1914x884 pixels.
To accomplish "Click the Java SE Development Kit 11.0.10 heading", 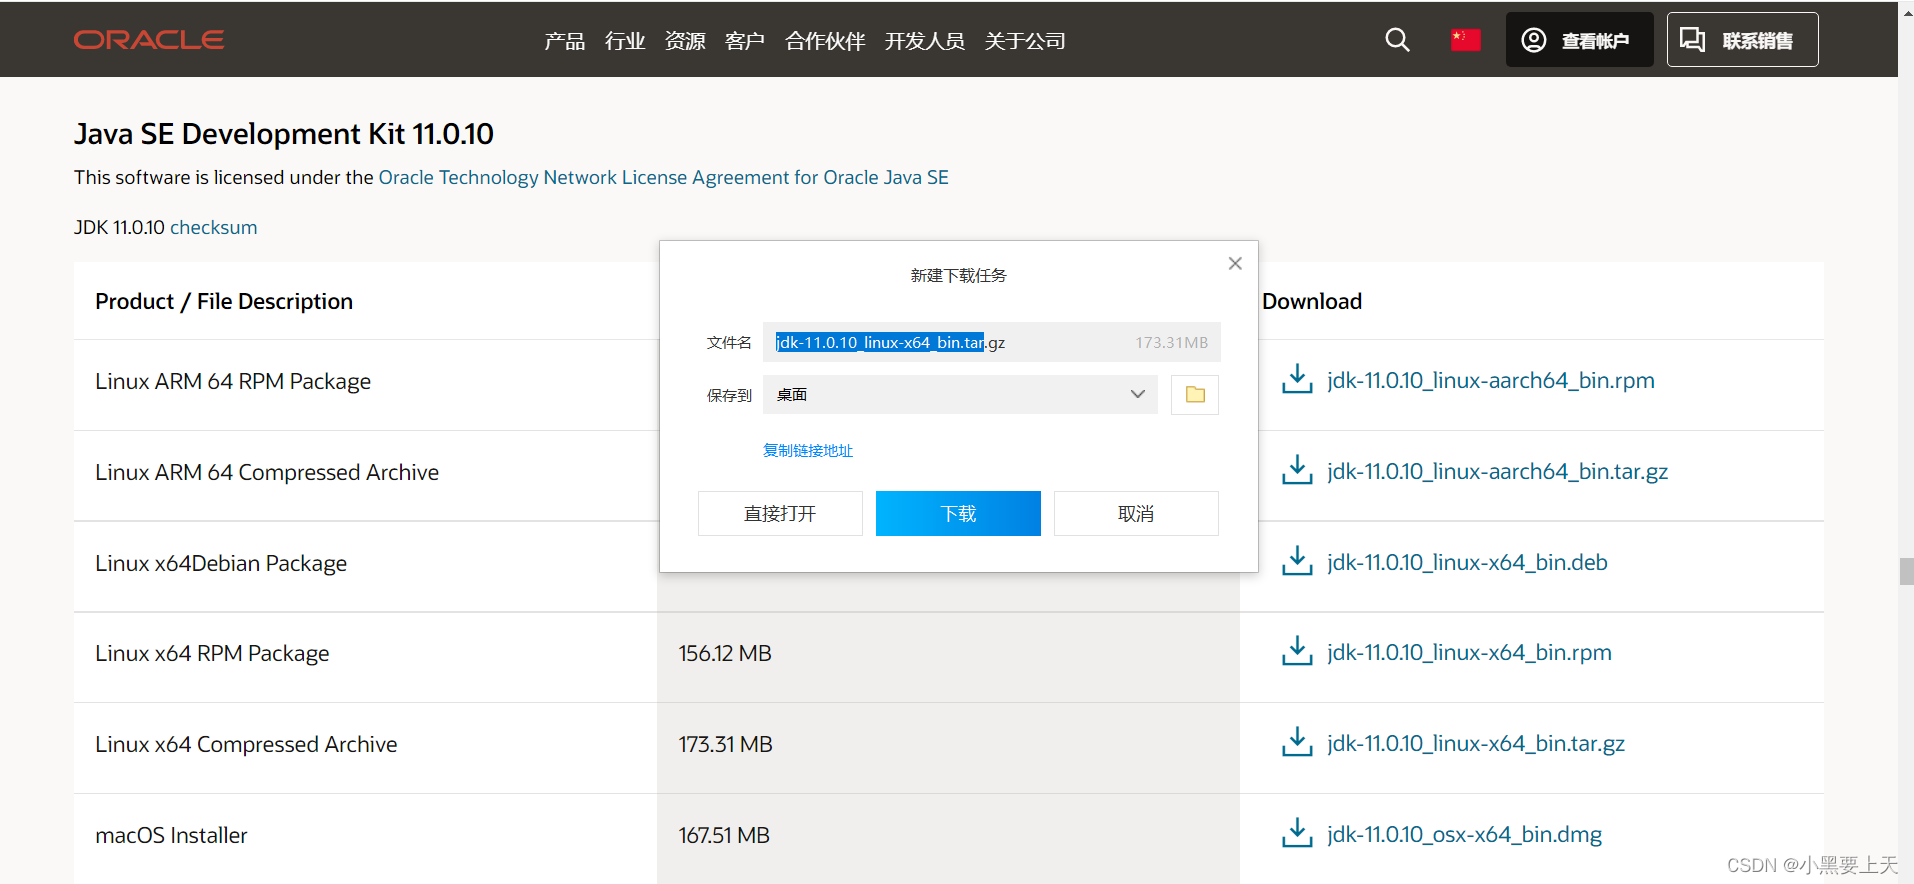I will [284, 133].
